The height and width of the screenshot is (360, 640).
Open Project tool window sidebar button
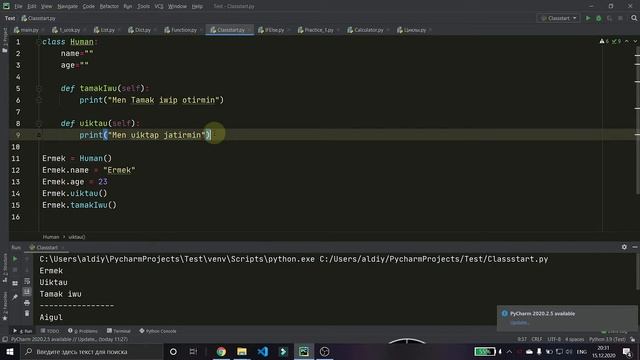4,40
